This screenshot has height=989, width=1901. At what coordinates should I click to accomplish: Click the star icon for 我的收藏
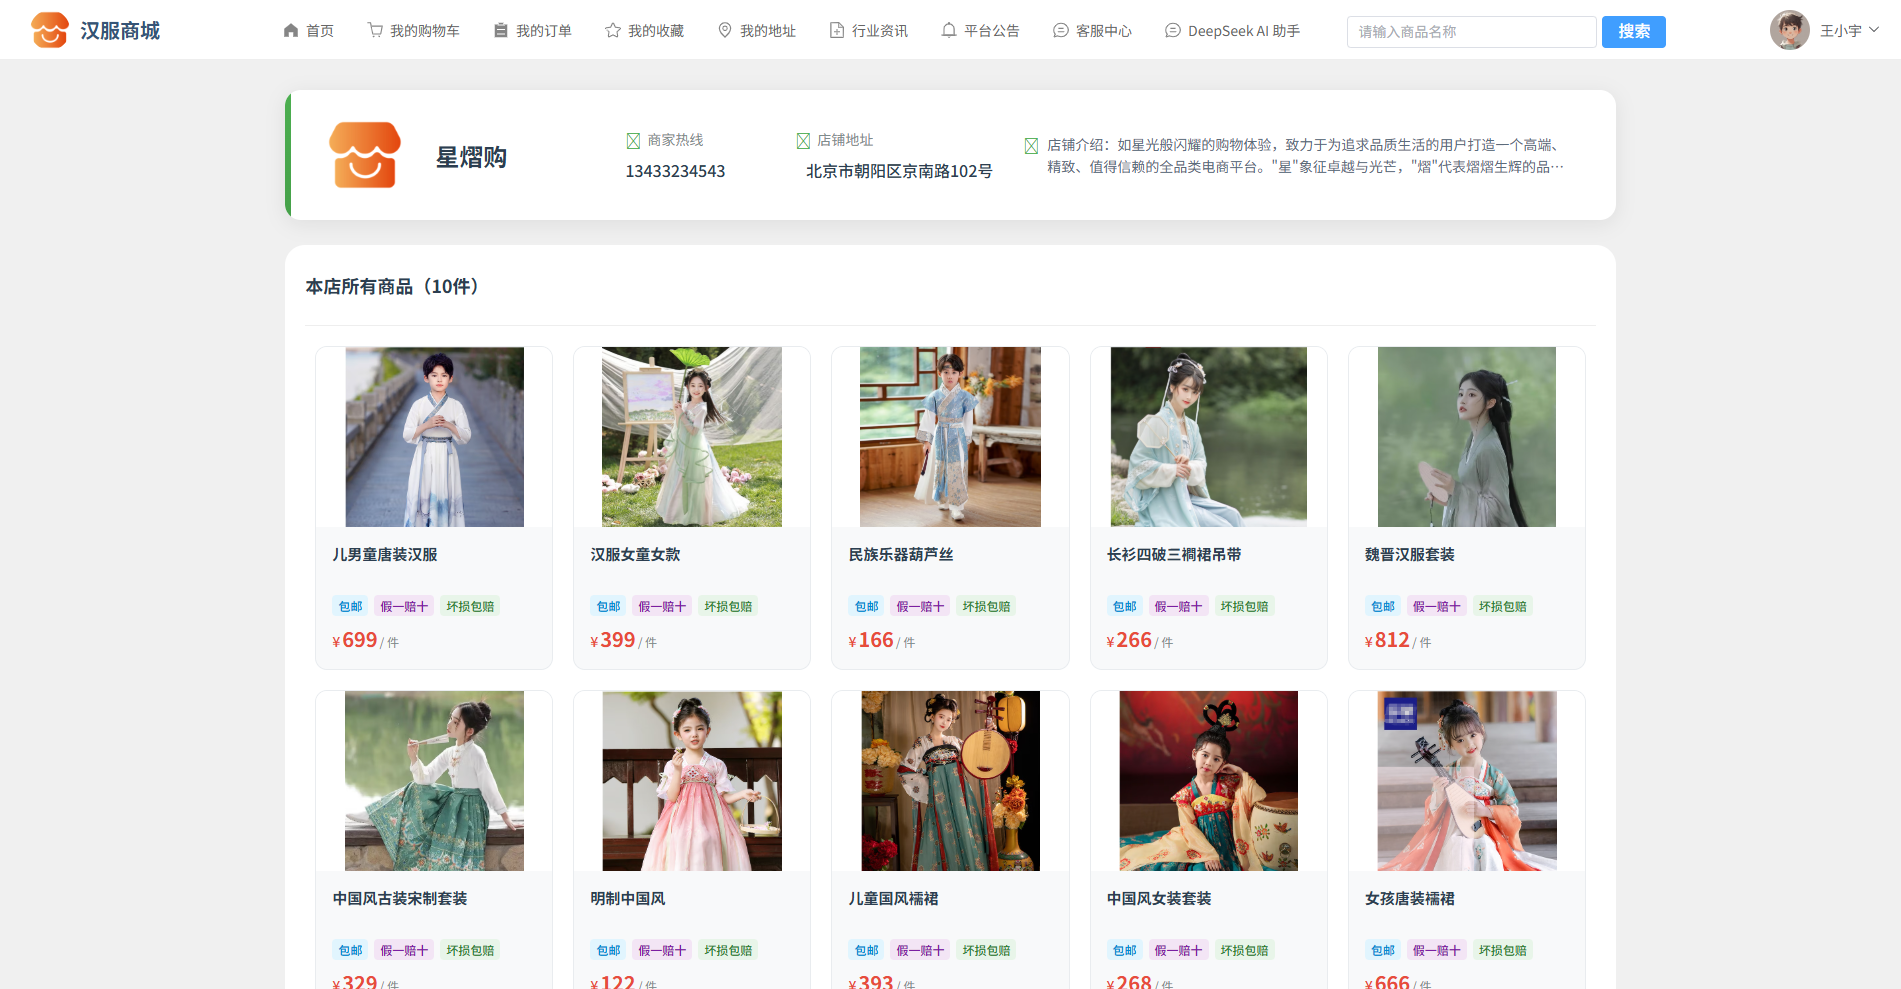coord(613,31)
